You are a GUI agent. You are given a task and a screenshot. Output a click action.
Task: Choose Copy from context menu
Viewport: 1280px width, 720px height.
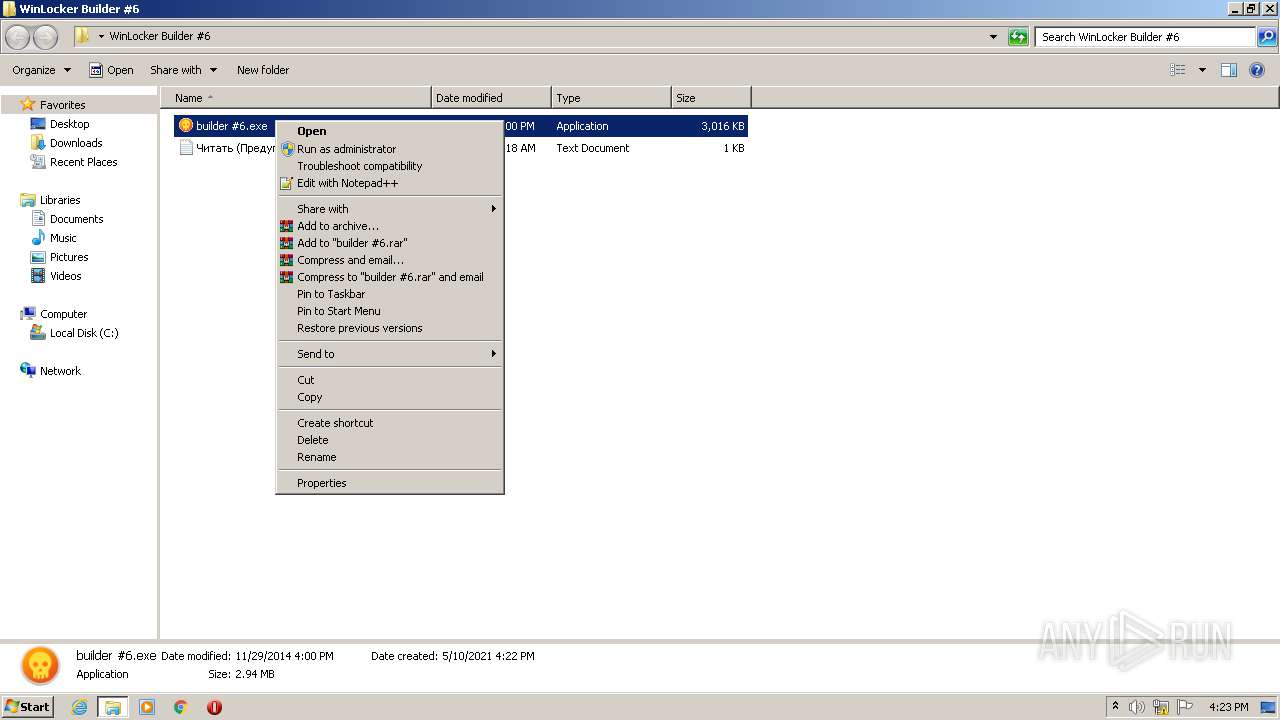point(389,397)
